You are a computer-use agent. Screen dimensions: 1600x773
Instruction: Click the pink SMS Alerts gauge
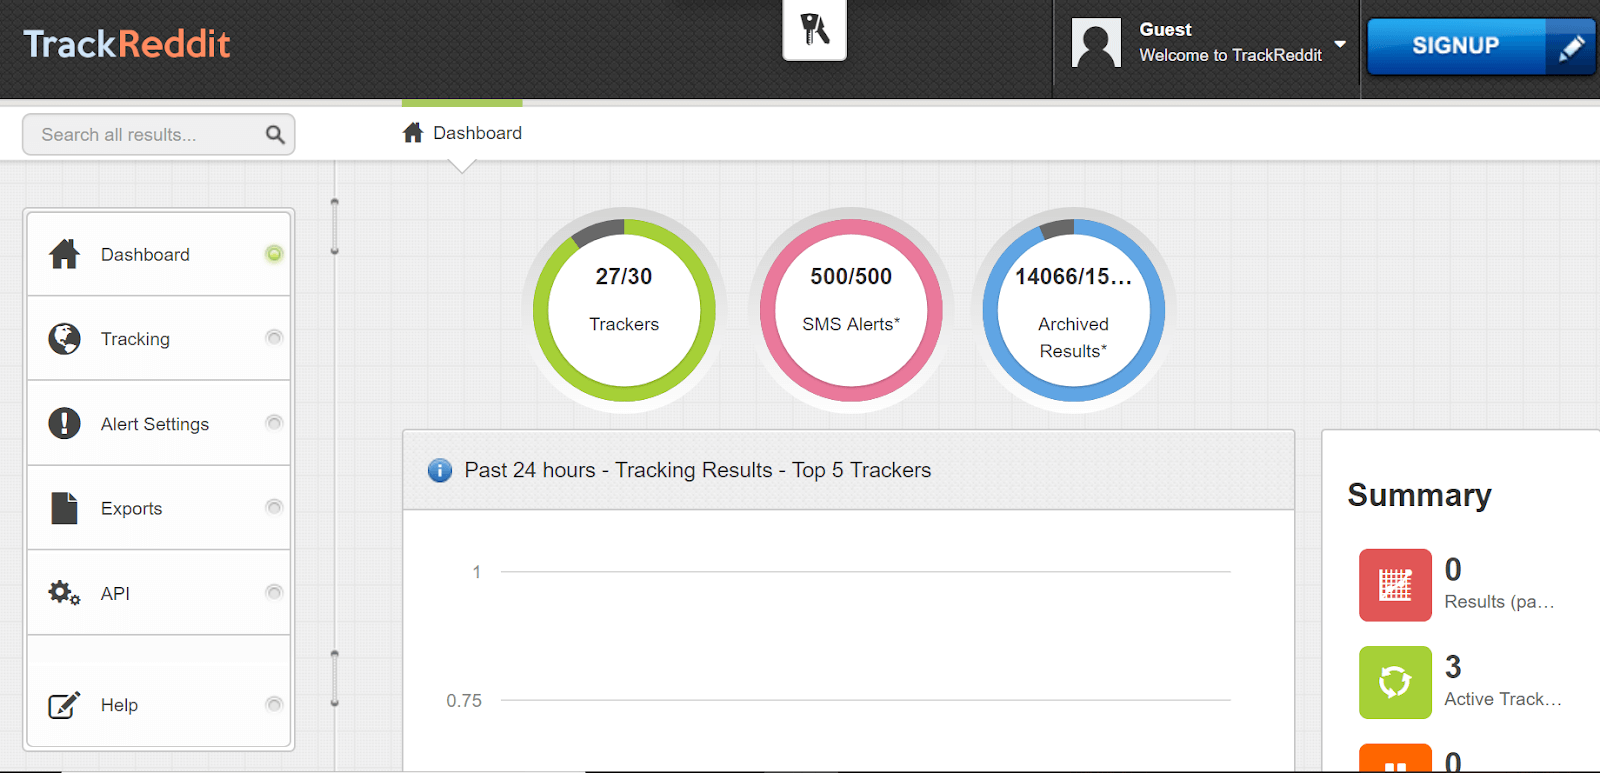pyautogui.click(x=851, y=310)
